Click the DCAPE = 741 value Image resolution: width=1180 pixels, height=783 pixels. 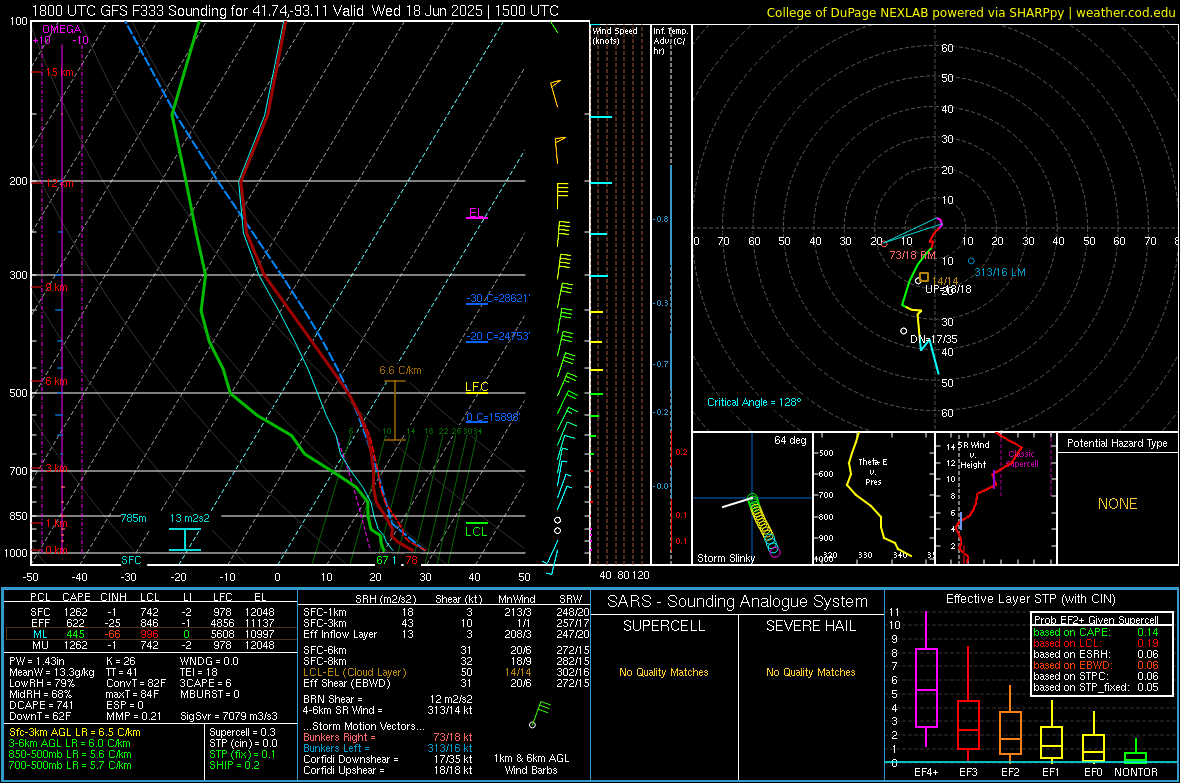point(41,705)
